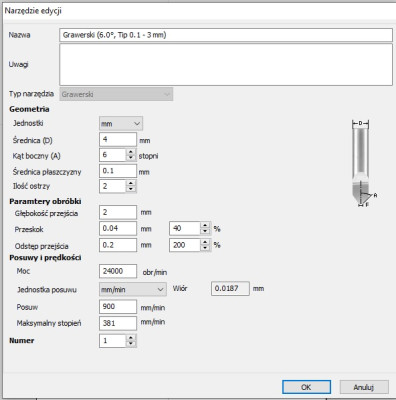Image resolution: width=396 pixels, height=400 pixels.
Task: Decrease Ilość ostrzy flute count
Action: tap(131, 189)
